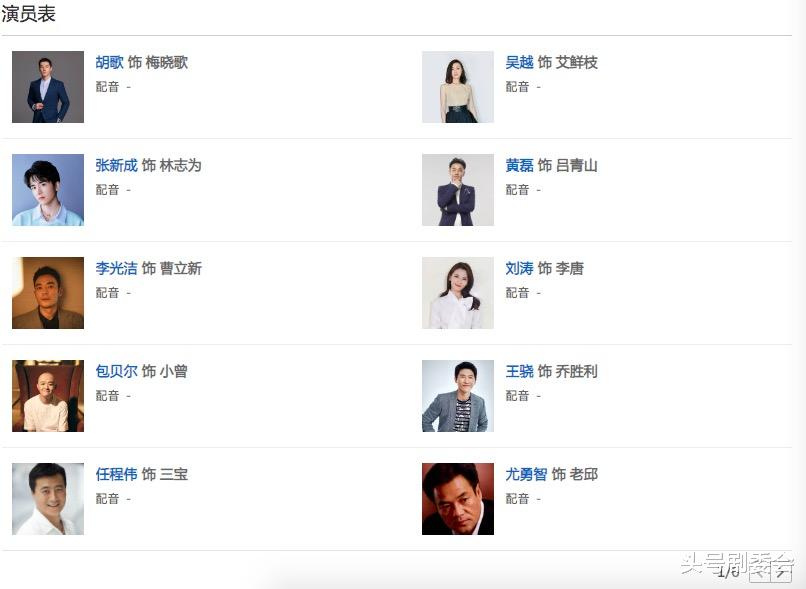The width and height of the screenshot is (806, 589).
Task: View 刘涛's photo thumbnail
Action: click(457, 293)
